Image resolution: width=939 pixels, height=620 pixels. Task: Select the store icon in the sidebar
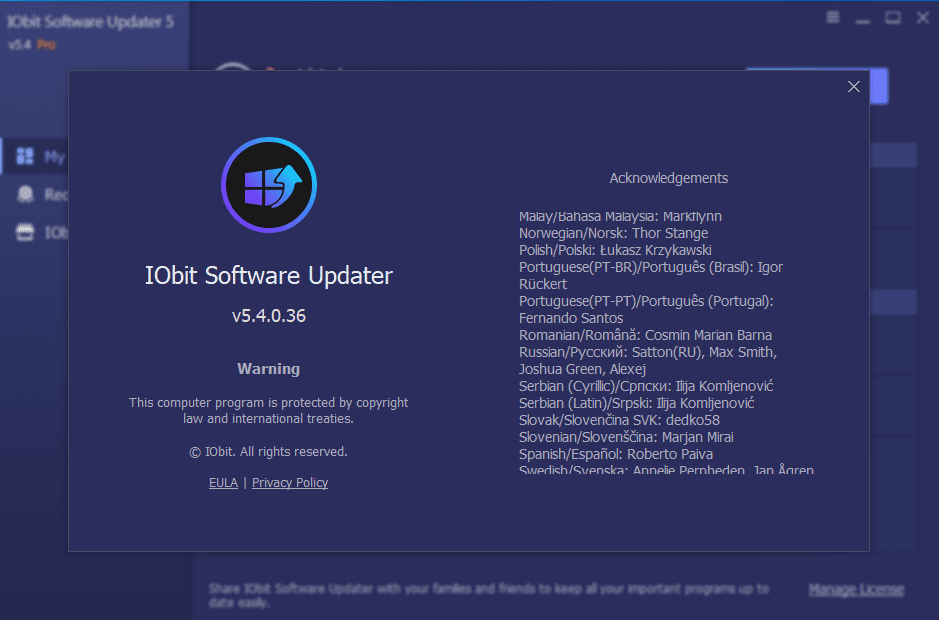click(25, 232)
